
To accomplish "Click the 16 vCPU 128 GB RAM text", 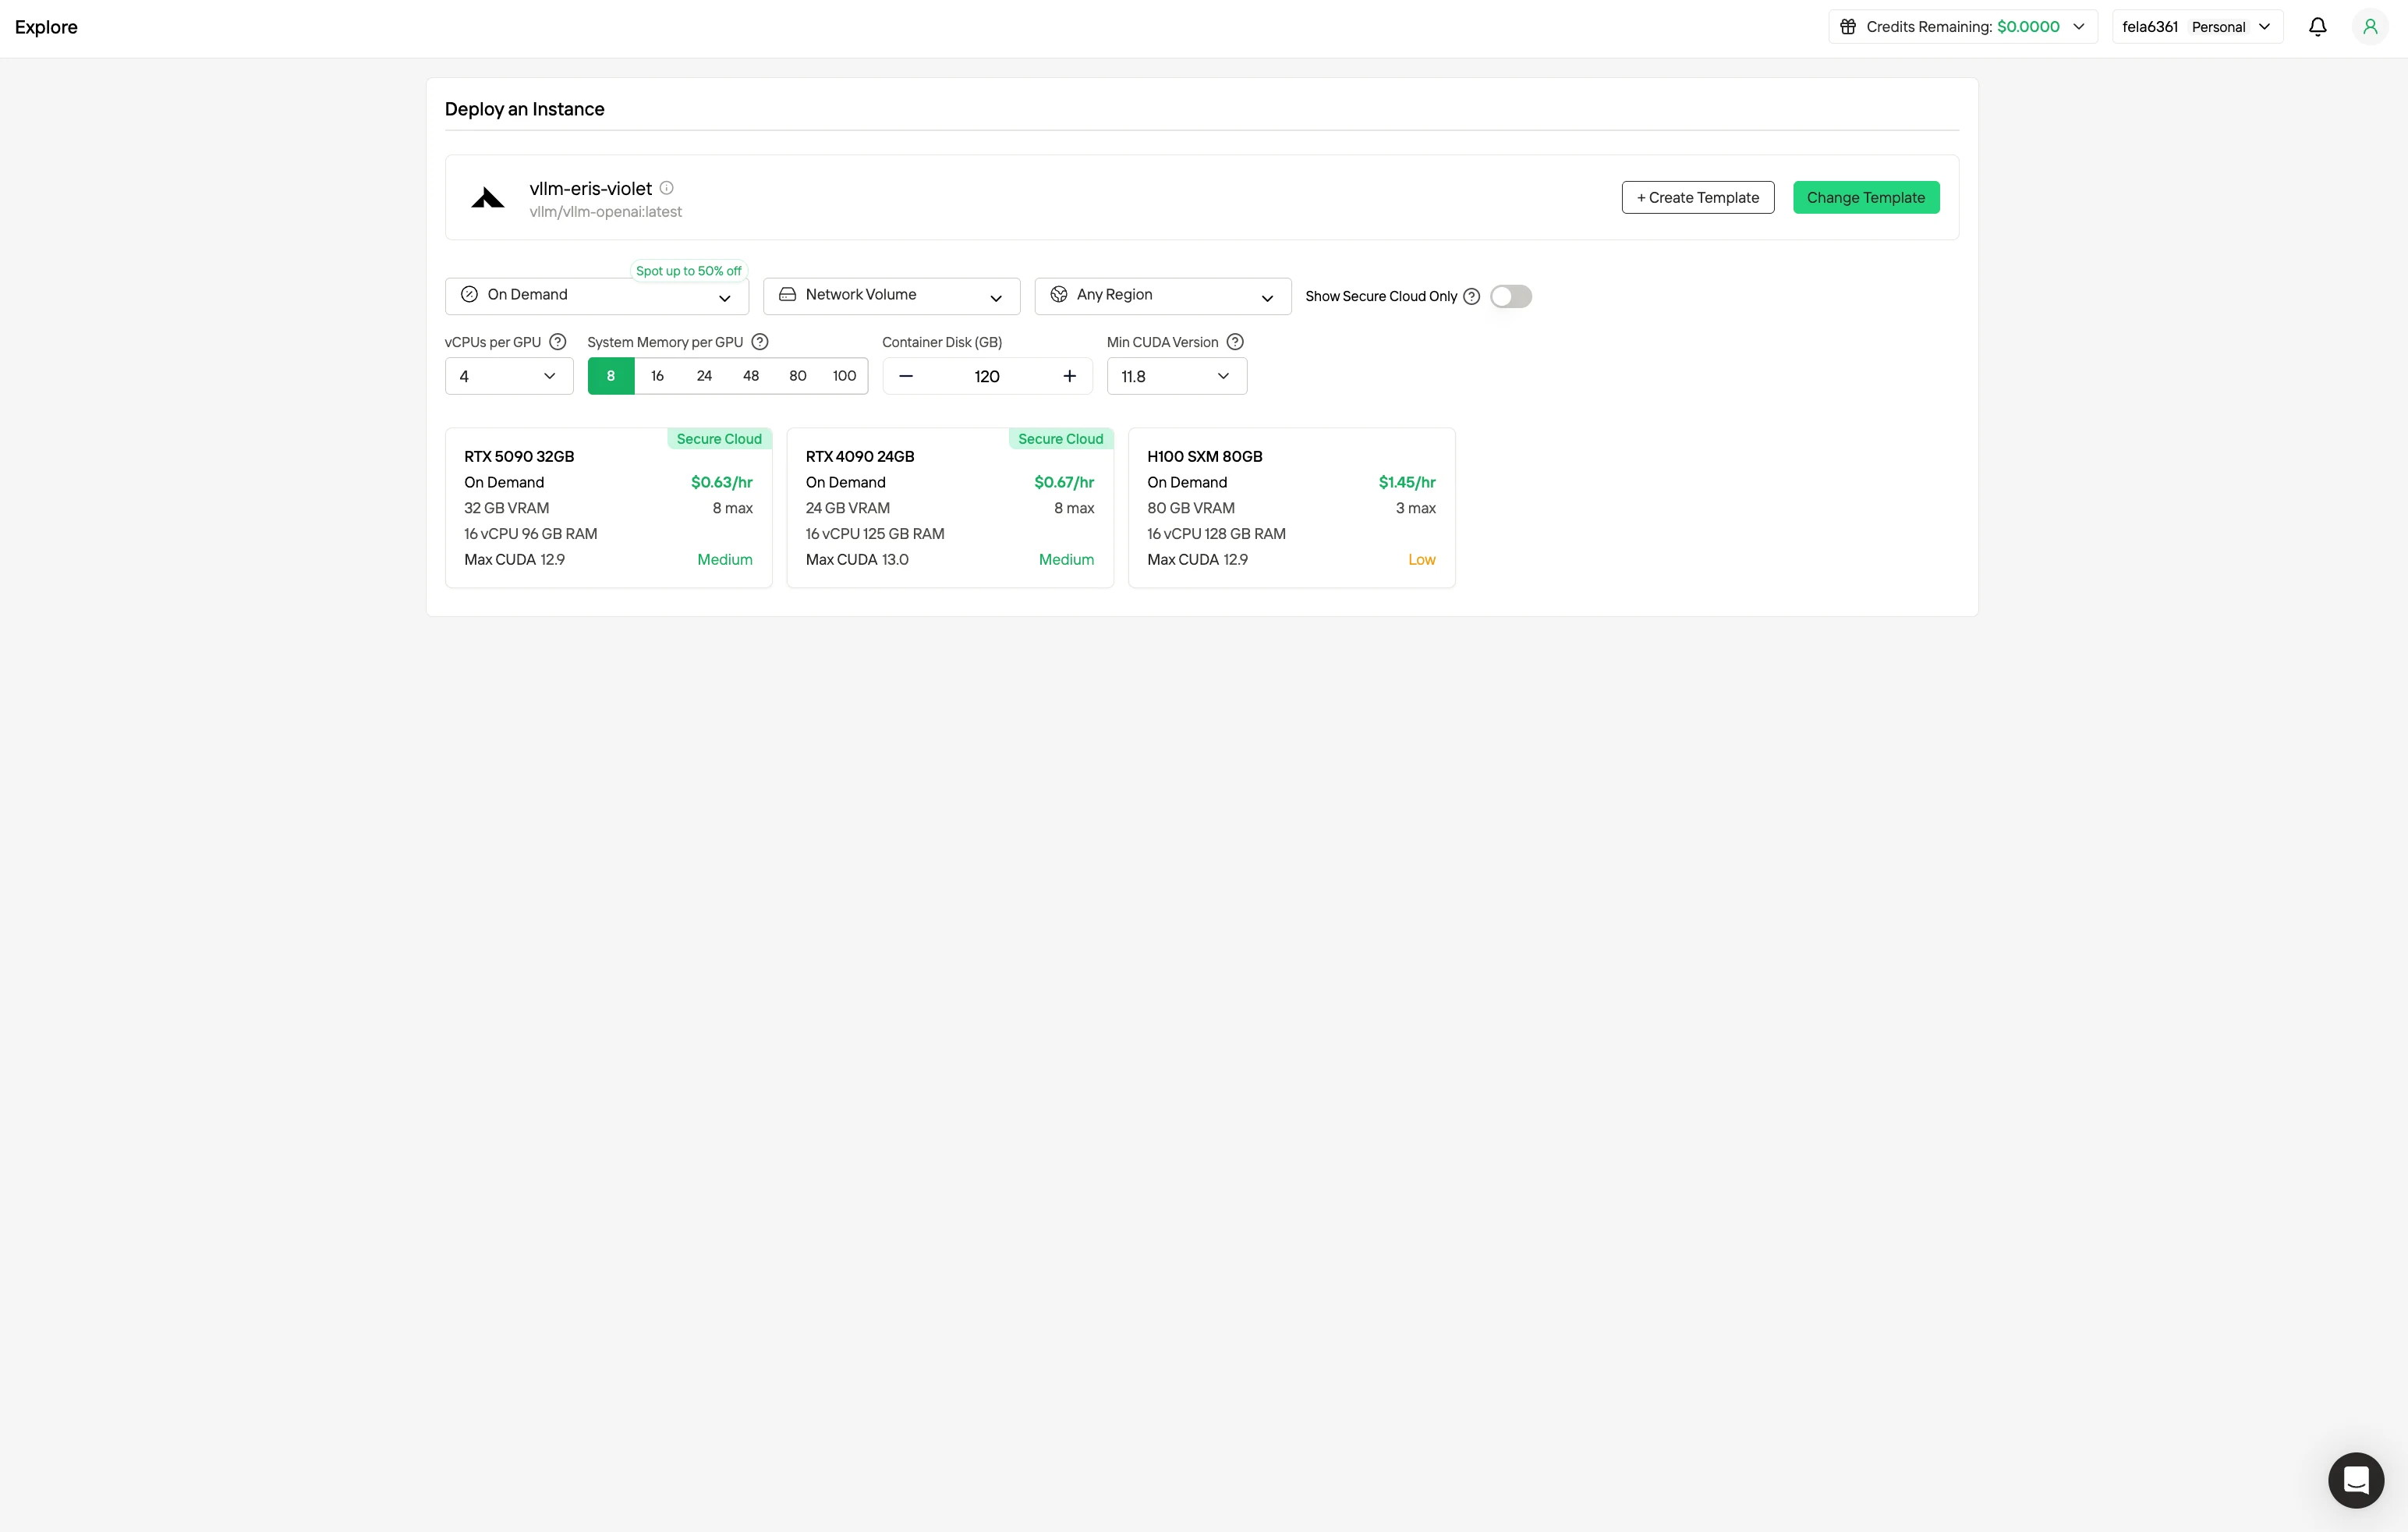I will click(1216, 534).
